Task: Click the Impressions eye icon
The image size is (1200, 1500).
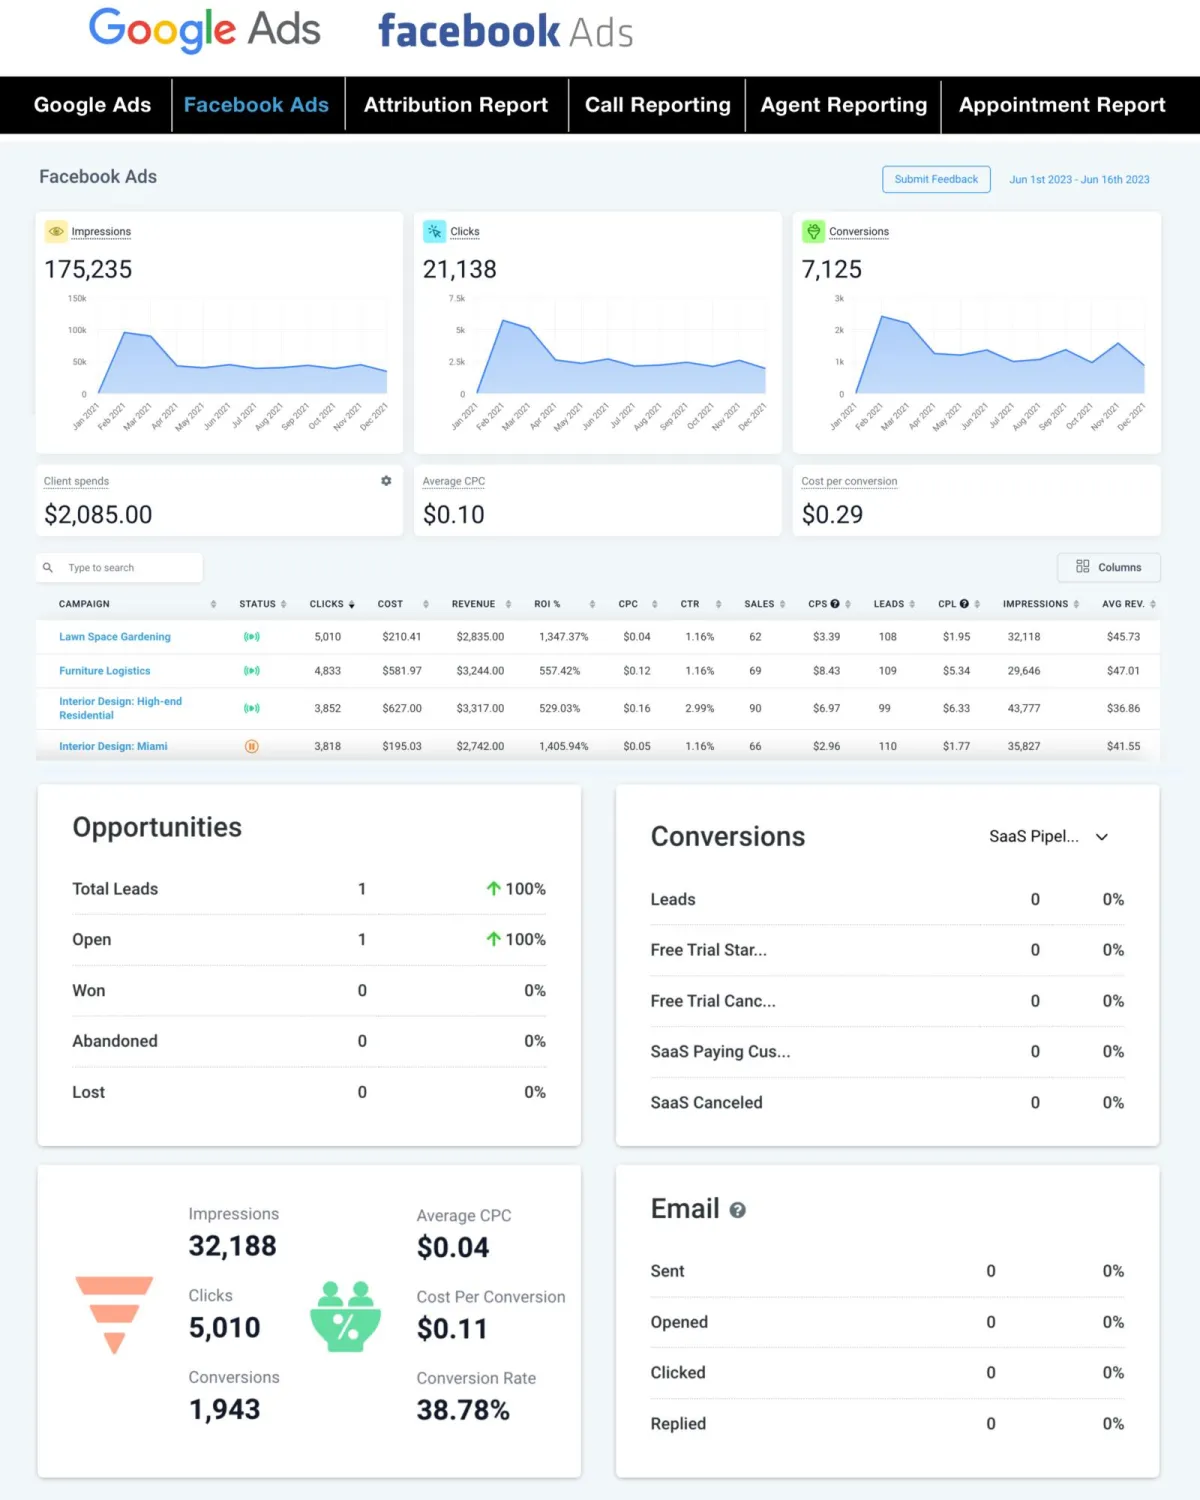Action: coord(56,231)
